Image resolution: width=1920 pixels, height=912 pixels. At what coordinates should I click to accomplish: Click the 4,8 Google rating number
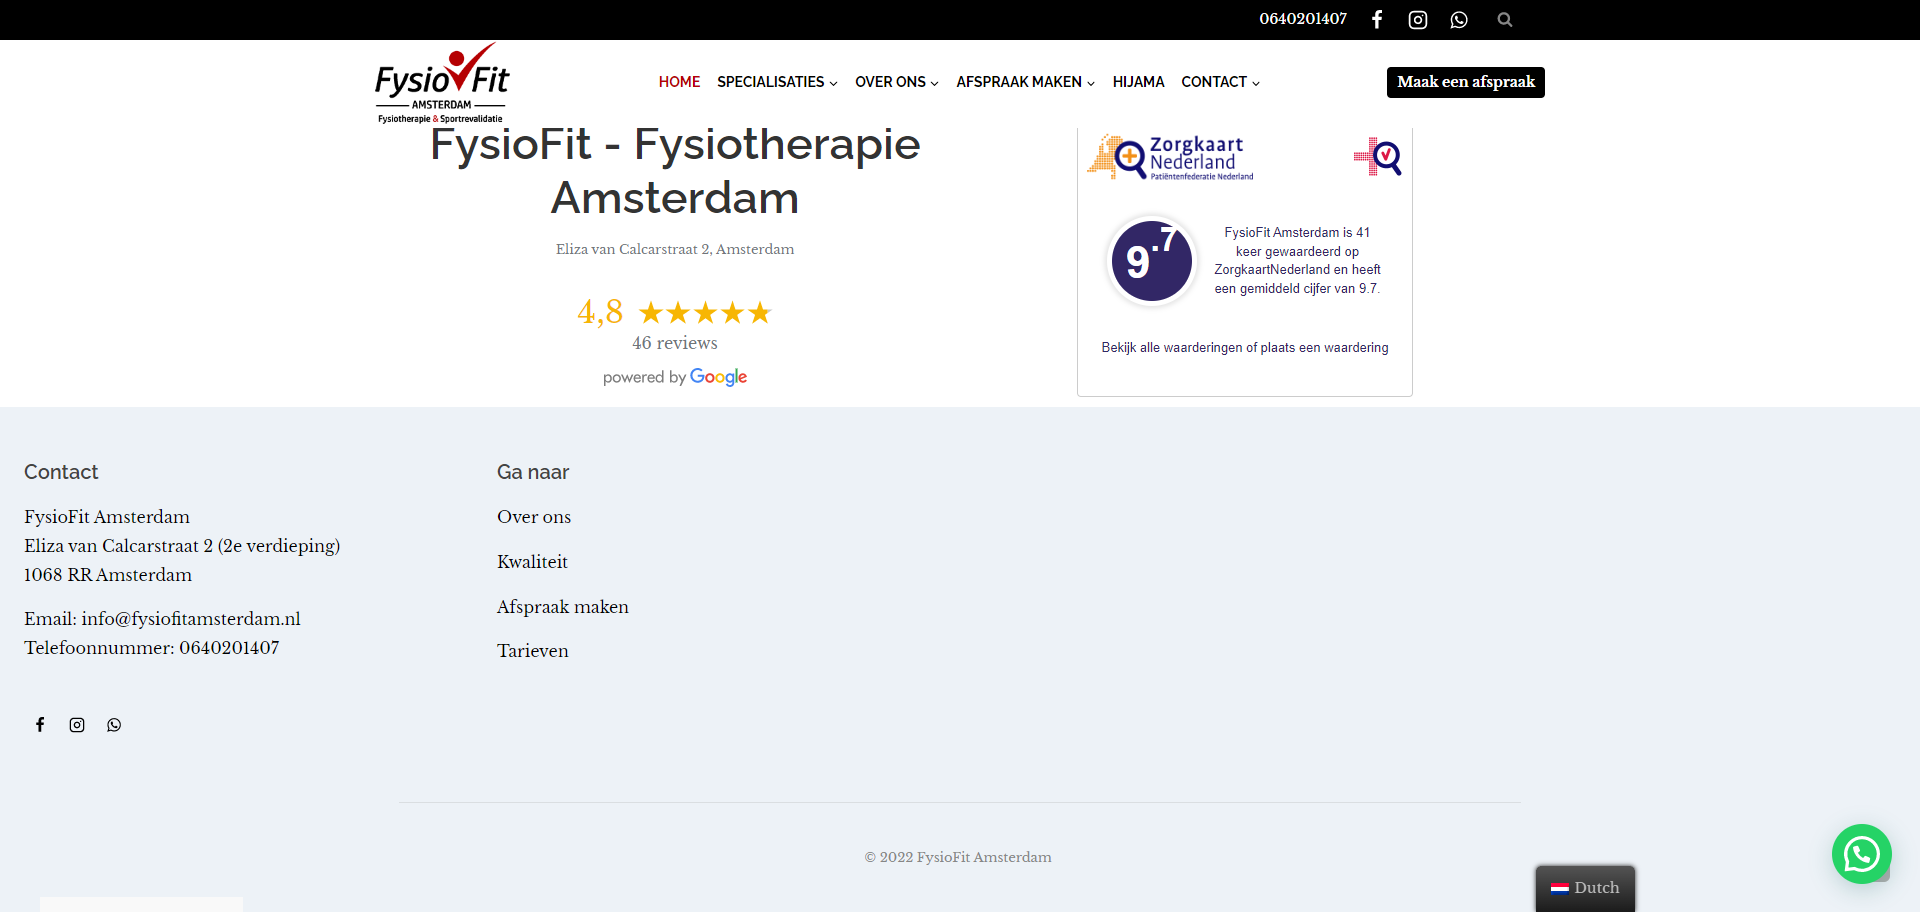tap(600, 312)
